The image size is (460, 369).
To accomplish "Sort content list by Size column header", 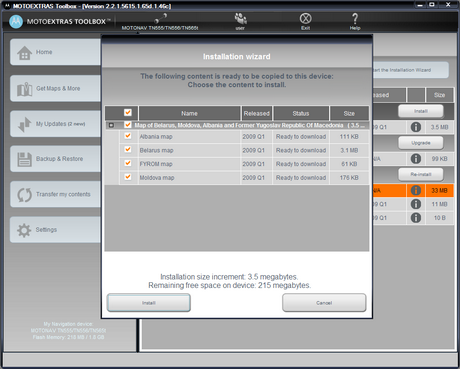I will [349, 113].
